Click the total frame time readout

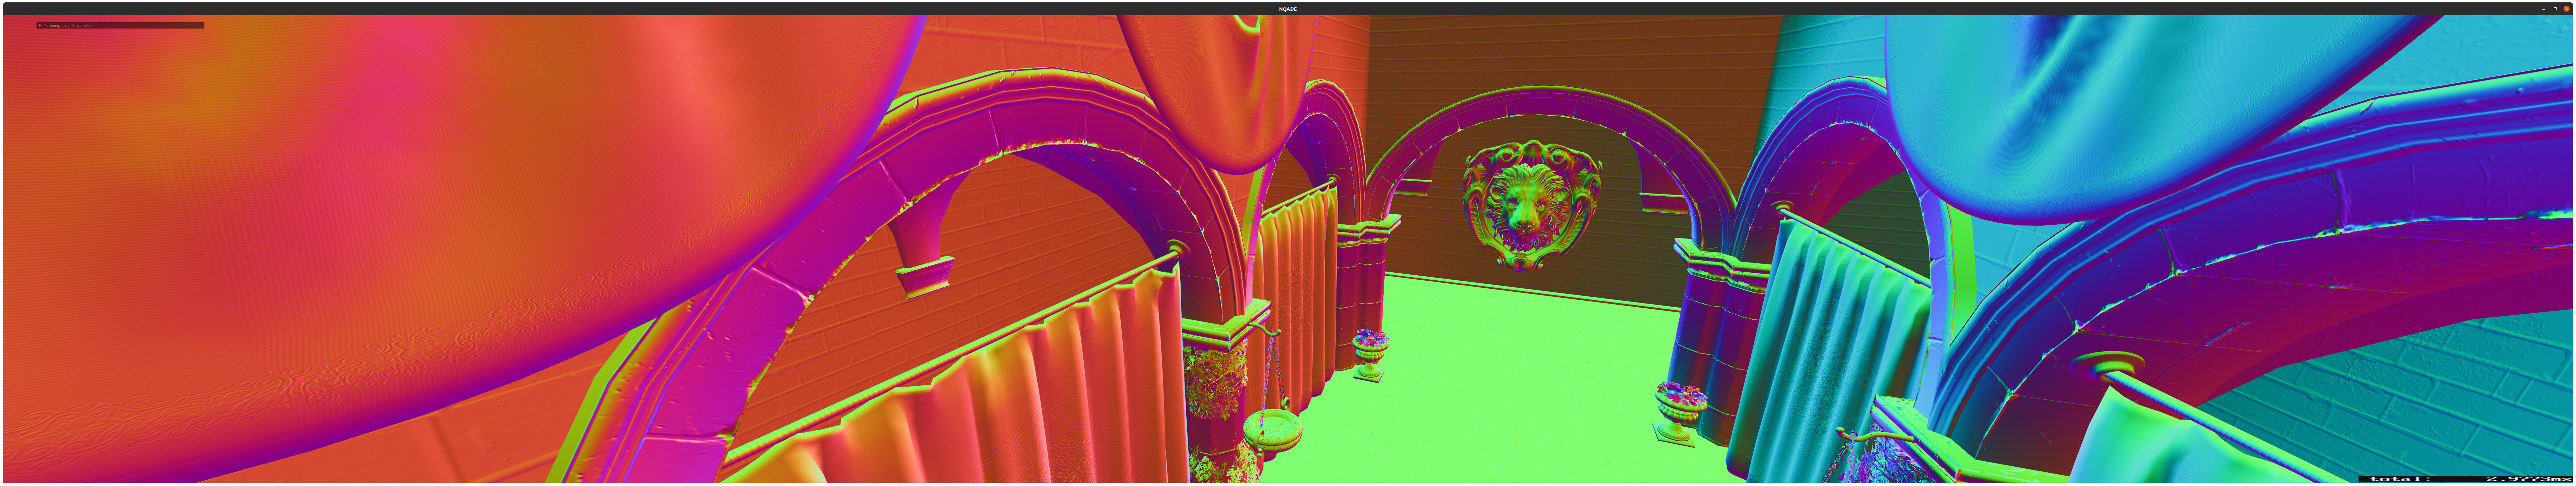[x=2466, y=479]
